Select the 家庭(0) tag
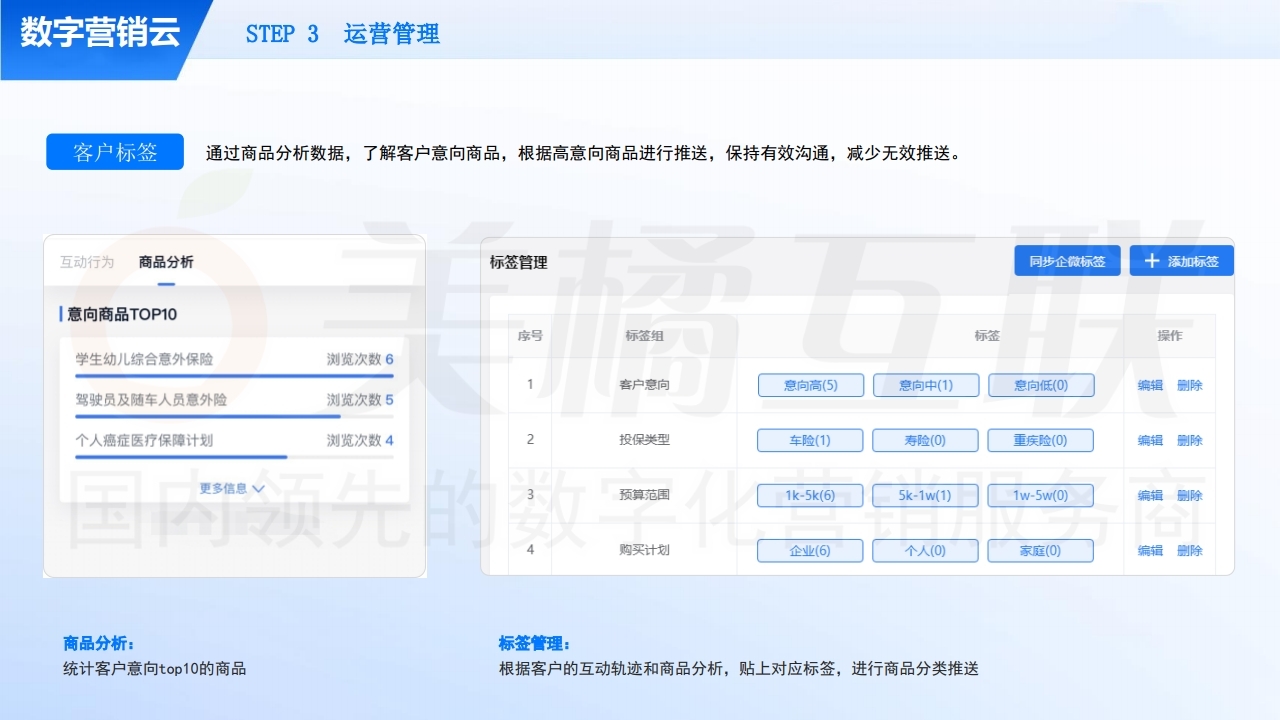1280x720 pixels. click(x=1040, y=550)
